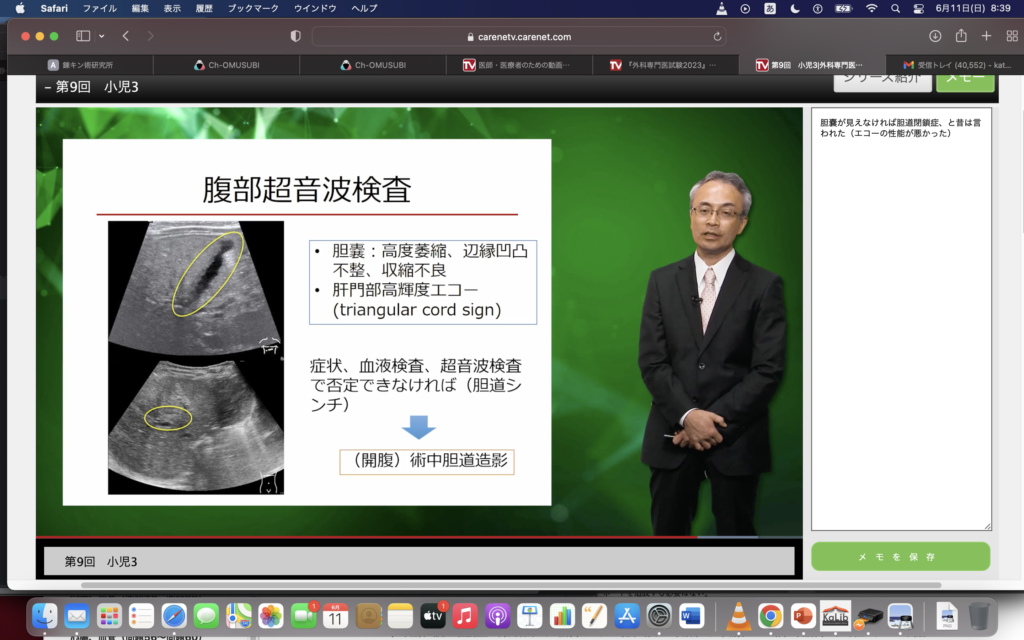Image resolution: width=1024 pixels, height=640 pixels.
Task: Open a new tab with plus icon
Action: coord(986,36)
